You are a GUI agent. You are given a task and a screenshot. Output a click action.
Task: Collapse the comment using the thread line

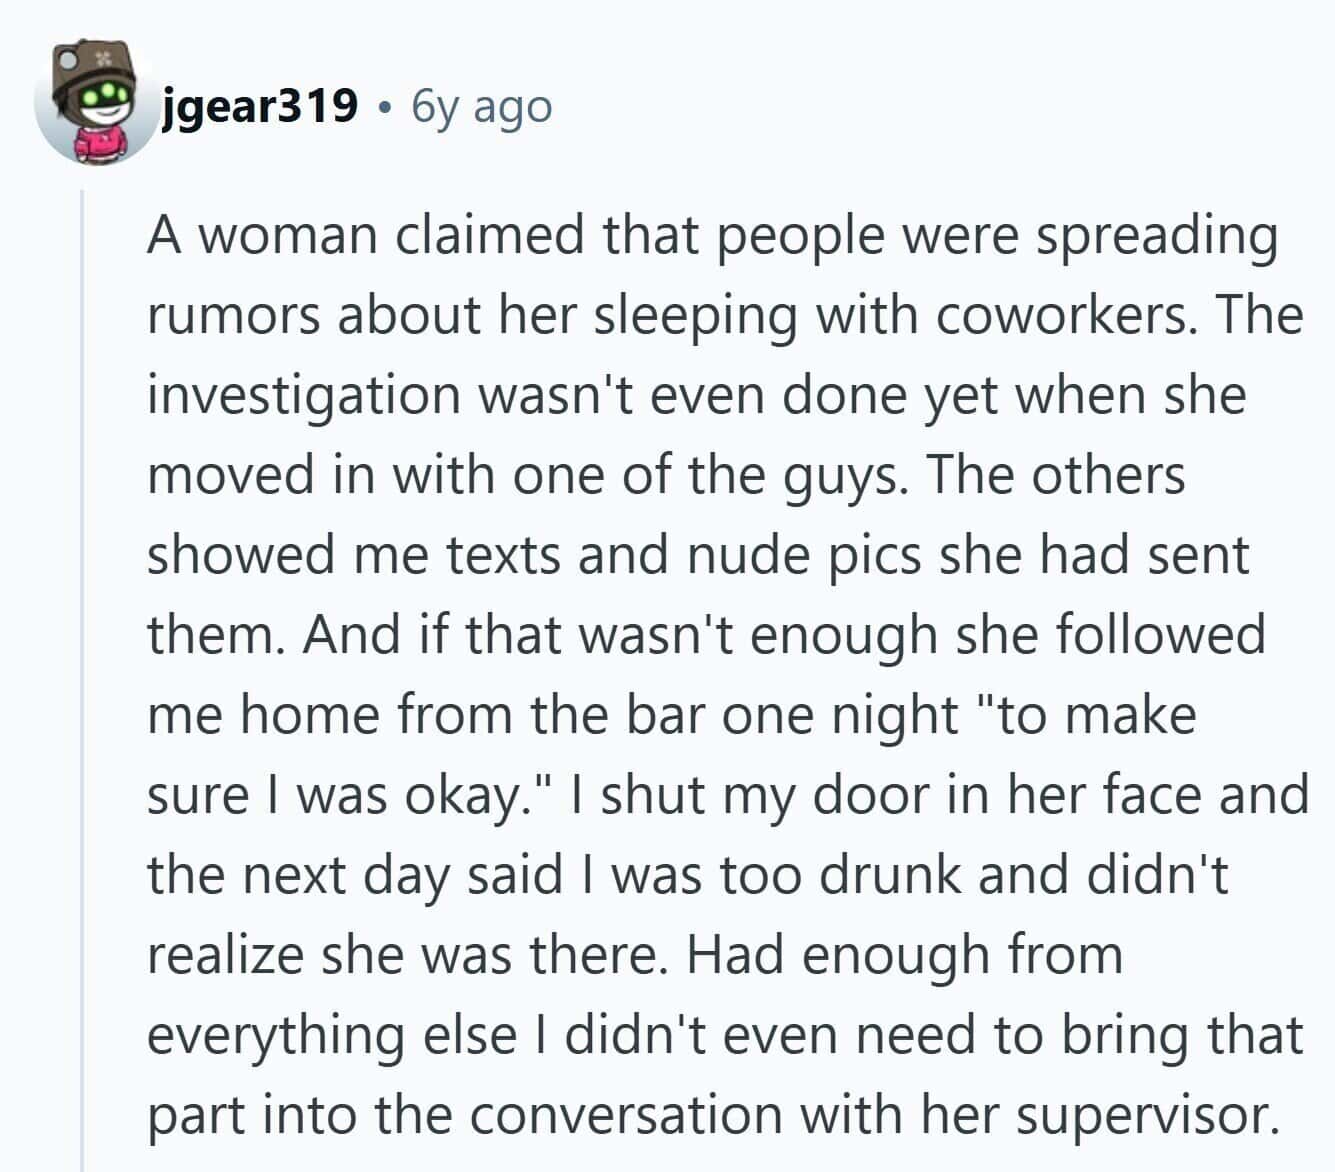(83, 680)
